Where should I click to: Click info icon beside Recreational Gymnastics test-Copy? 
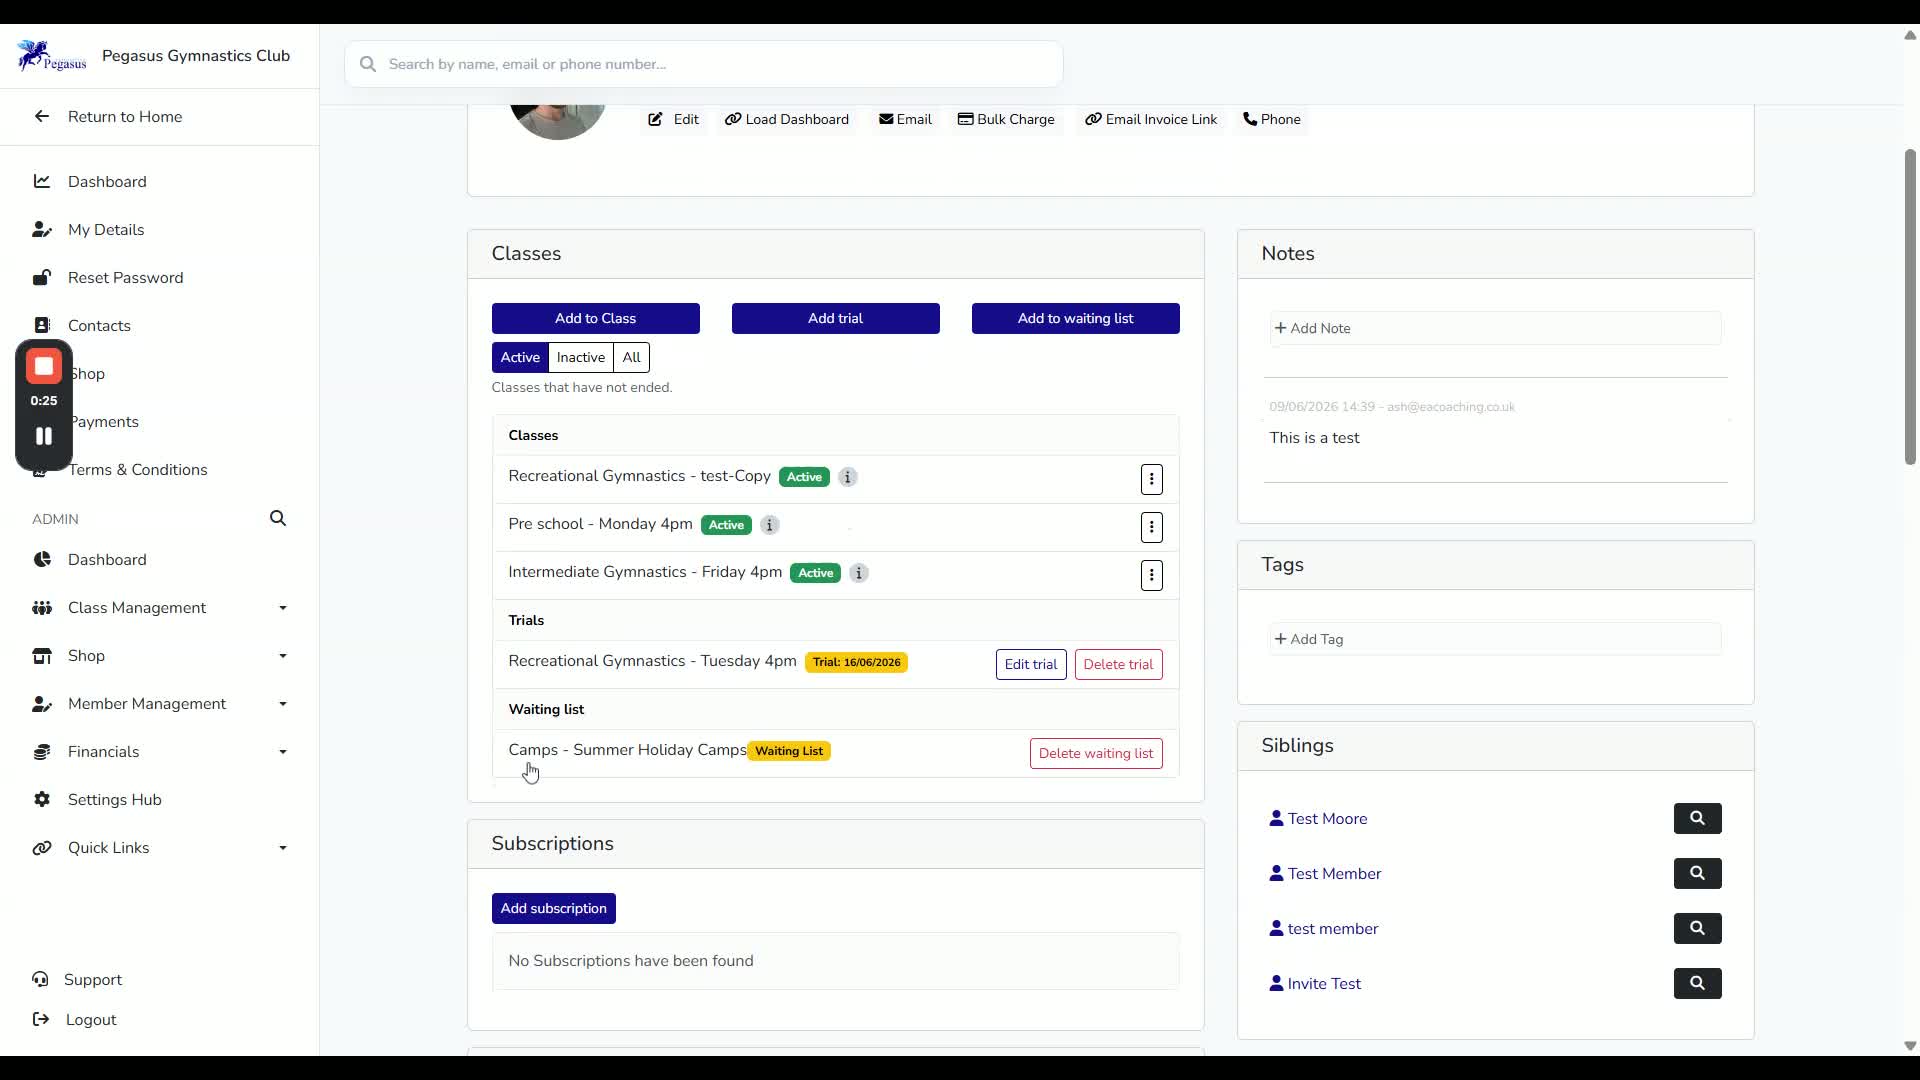coord(847,477)
